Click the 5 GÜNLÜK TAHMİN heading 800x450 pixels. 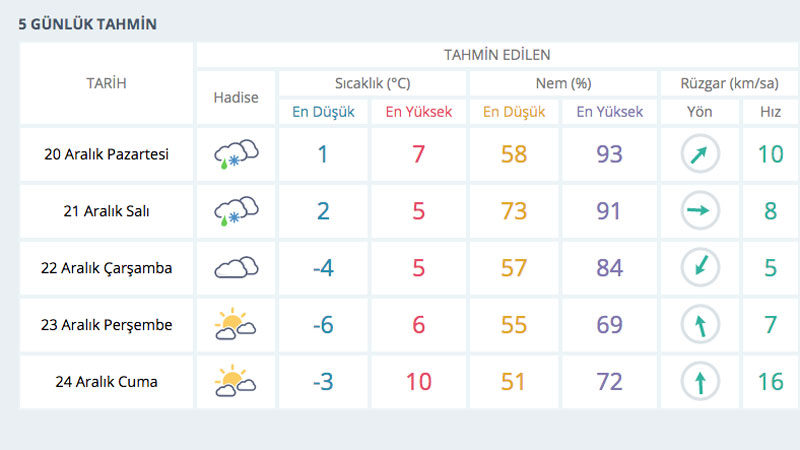coord(88,24)
